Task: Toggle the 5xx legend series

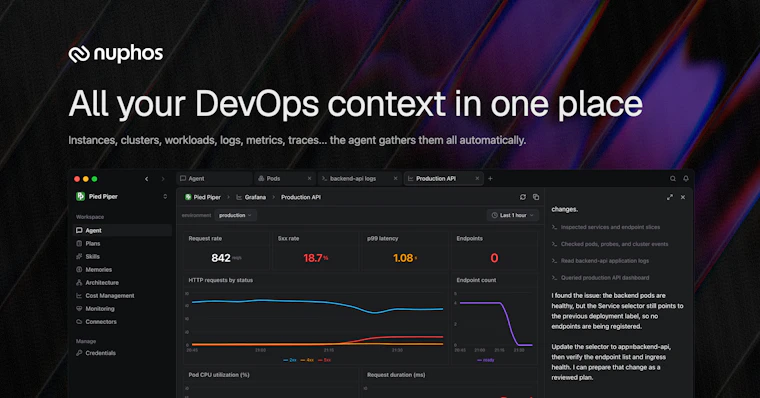Action: pyautogui.click(x=325, y=360)
